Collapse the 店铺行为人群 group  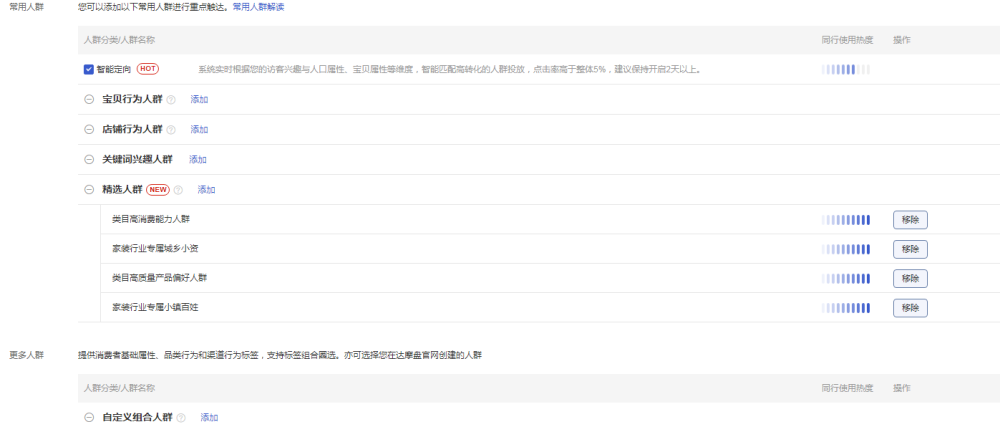point(89,130)
